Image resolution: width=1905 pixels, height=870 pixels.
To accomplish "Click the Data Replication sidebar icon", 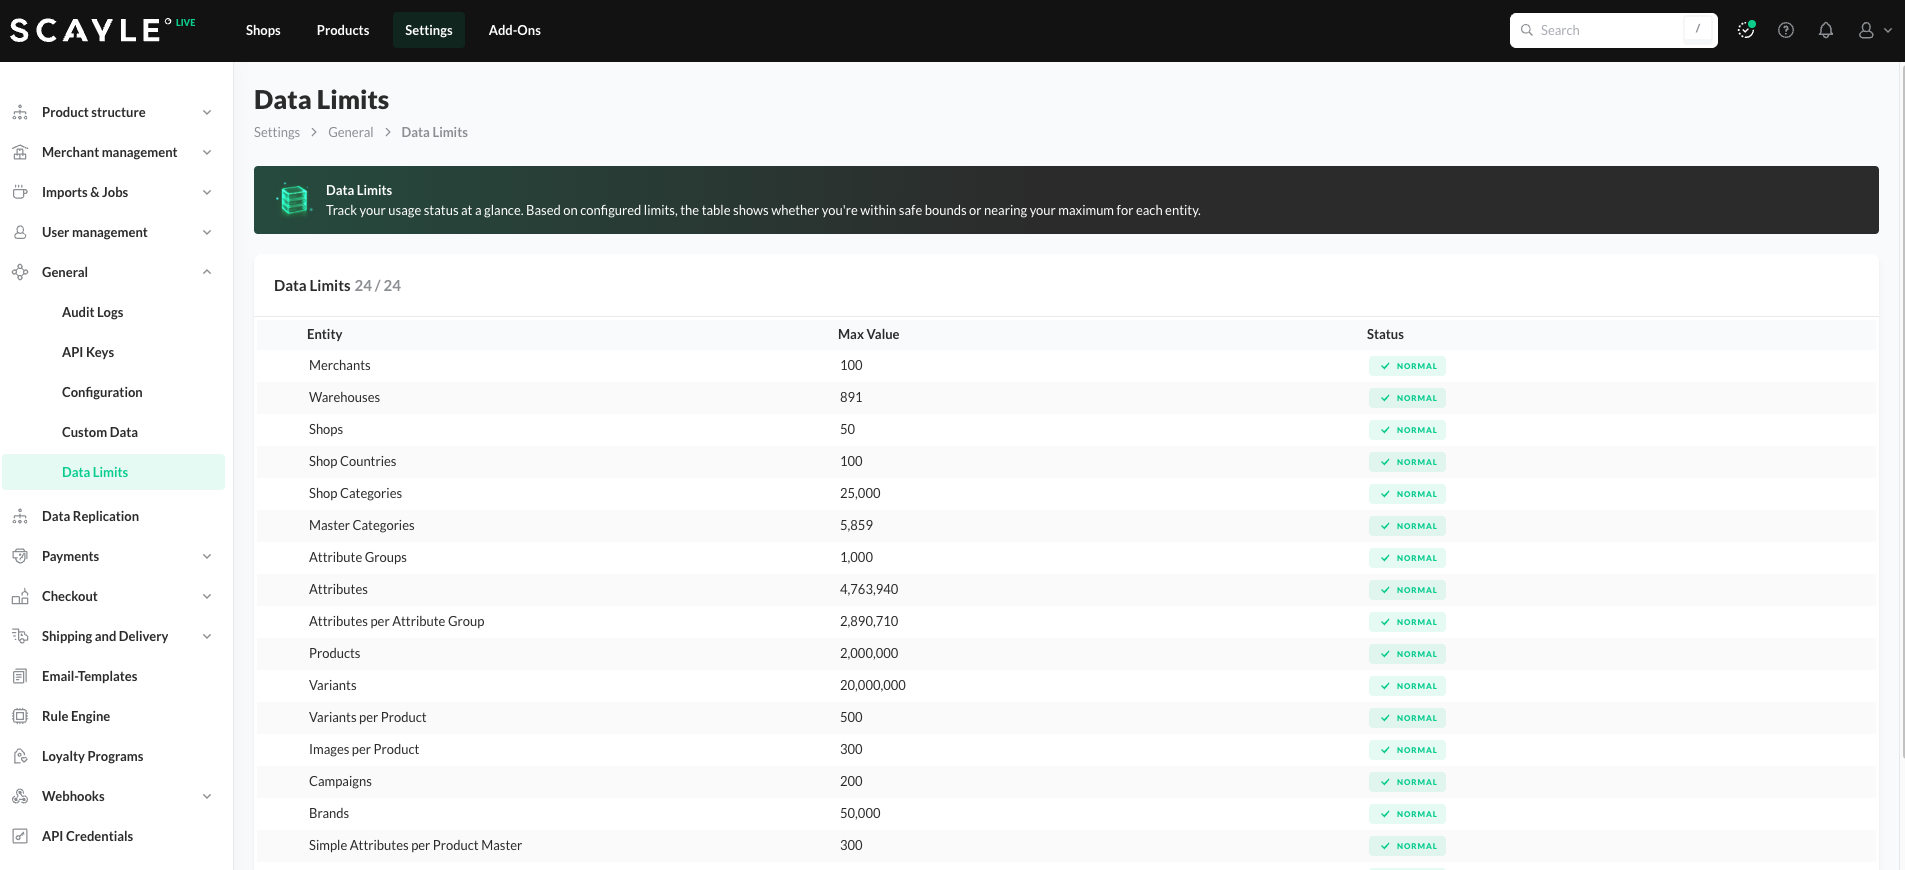I will 20,516.
